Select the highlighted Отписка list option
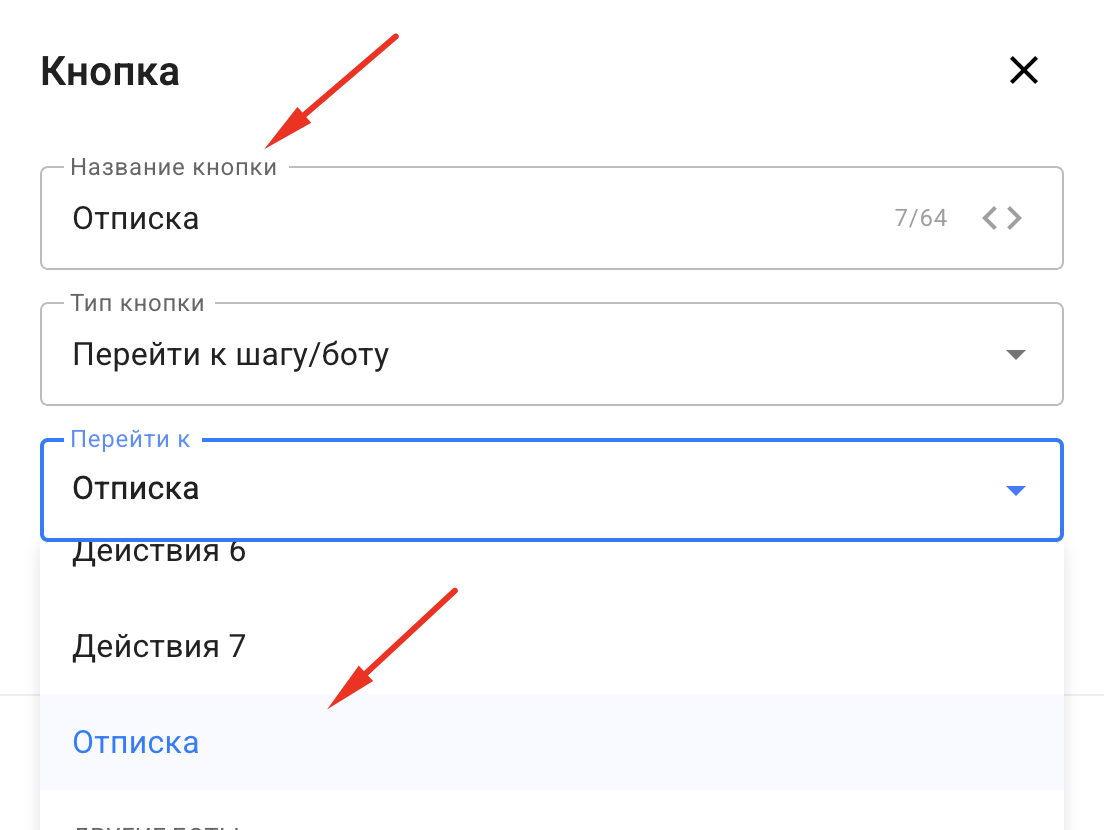Screen dimensions: 1104x830 tap(136, 743)
